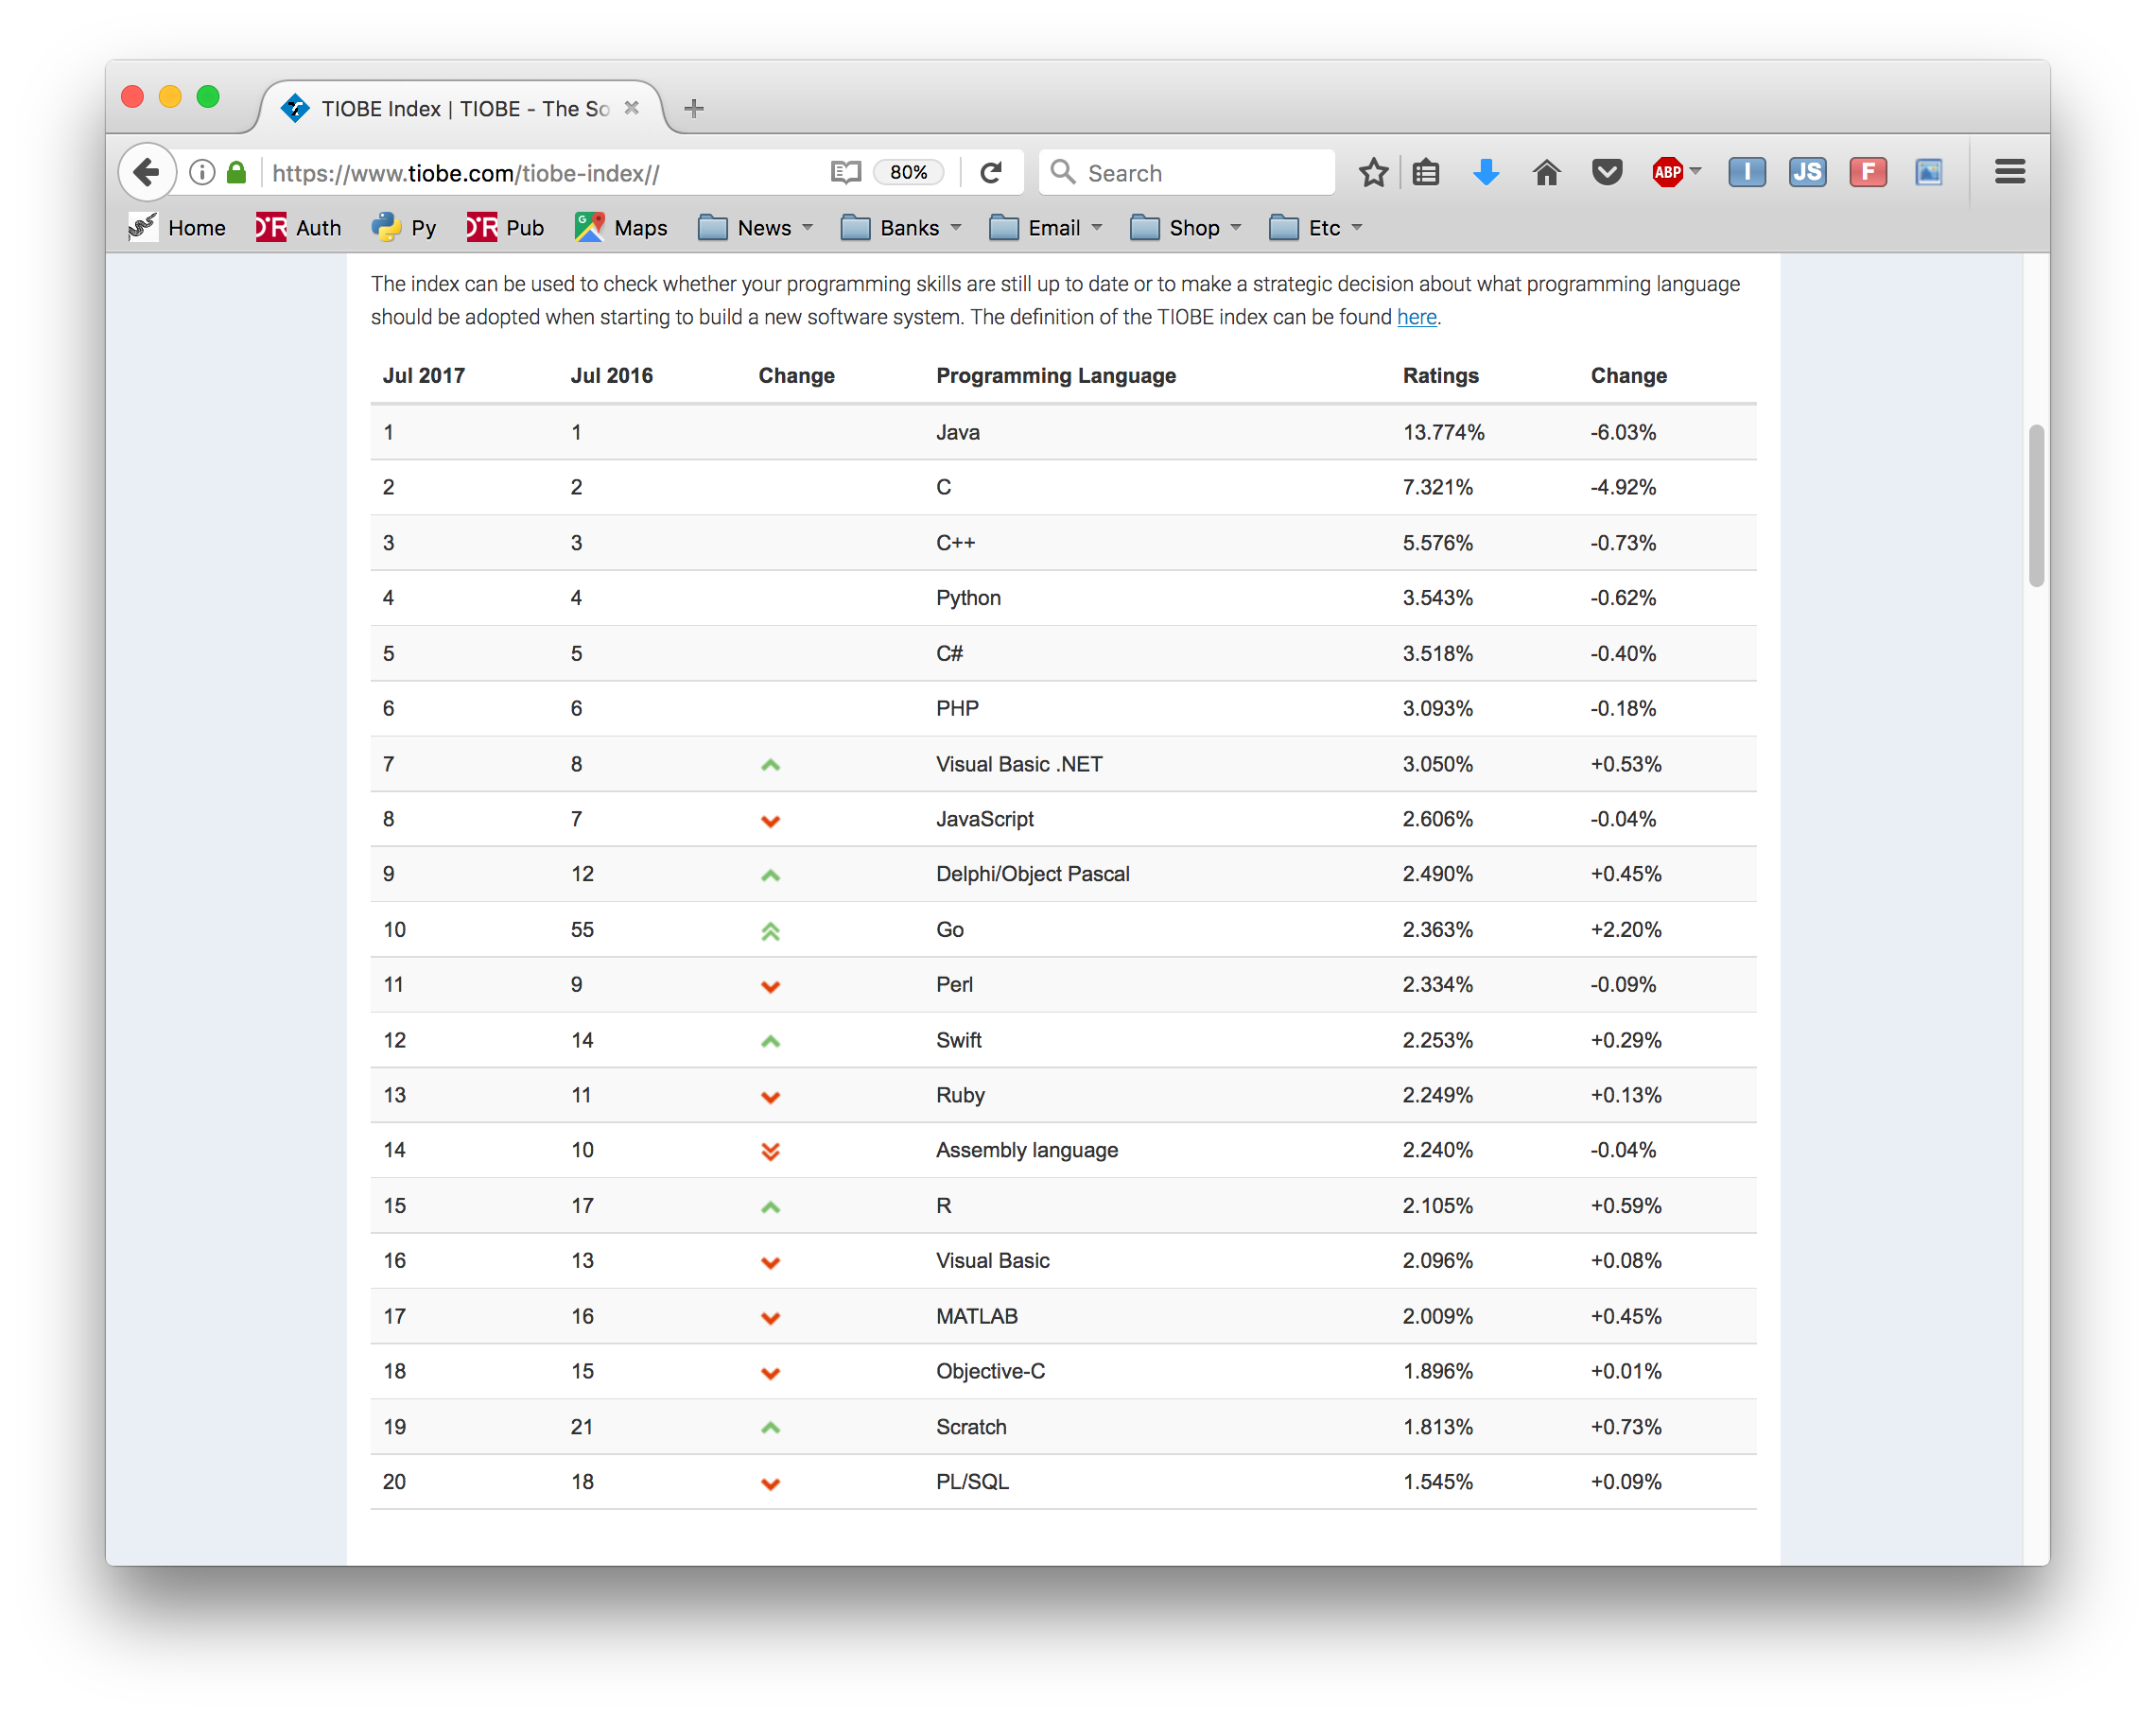Open the Maps bookmark

click(621, 228)
